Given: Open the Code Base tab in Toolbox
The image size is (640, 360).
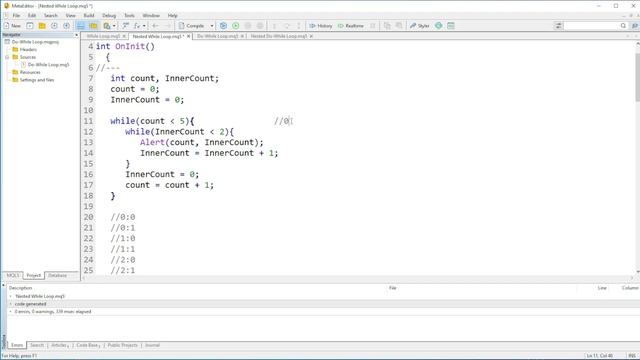Looking at the screenshot, I should [88, 345].
